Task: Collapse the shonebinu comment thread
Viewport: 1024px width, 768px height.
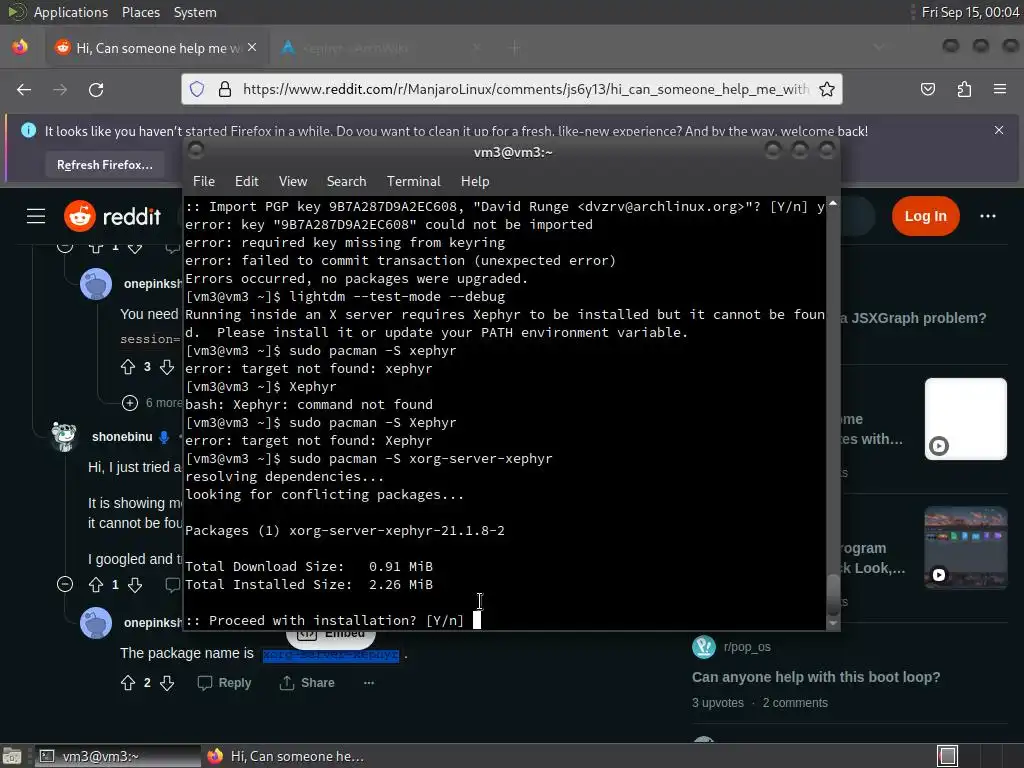Action: click(x=65, y=584)
